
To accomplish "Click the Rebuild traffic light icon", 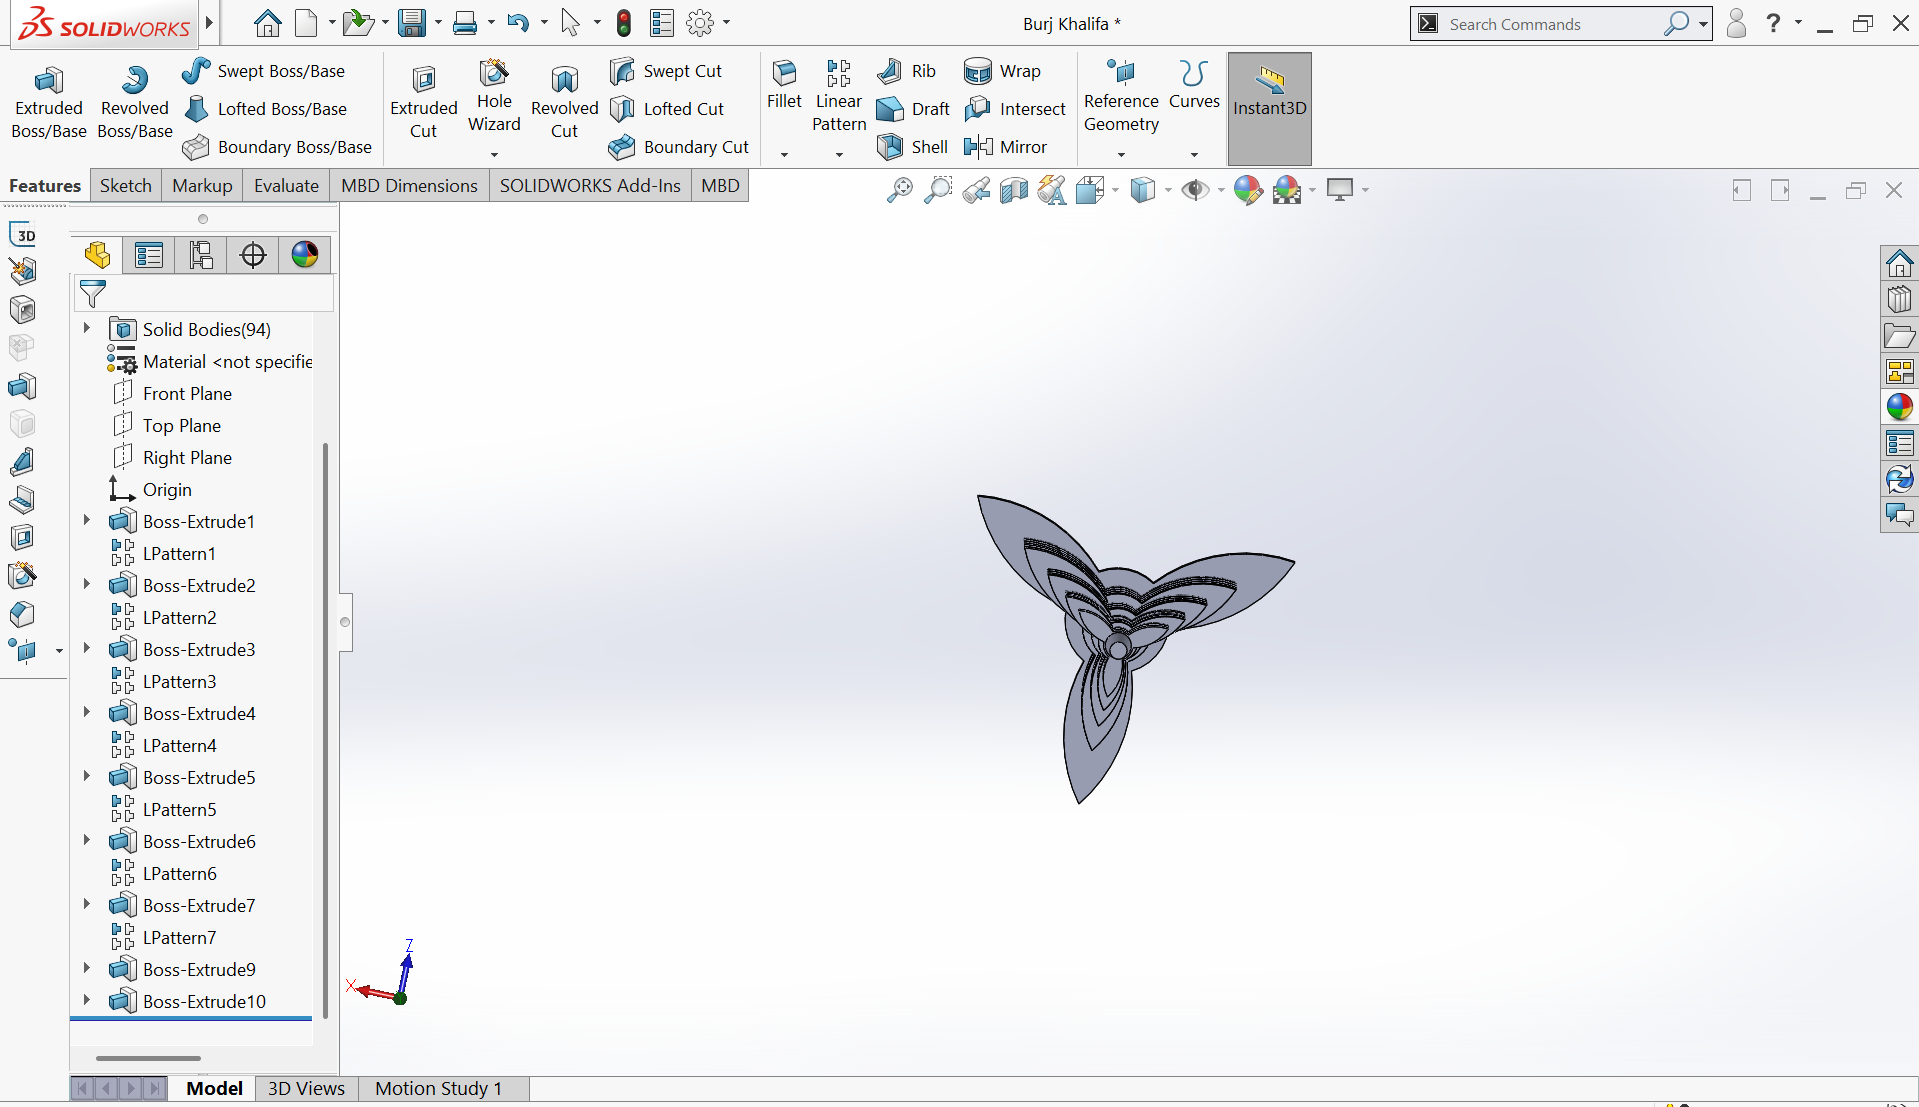I will (x=623, y=23).
